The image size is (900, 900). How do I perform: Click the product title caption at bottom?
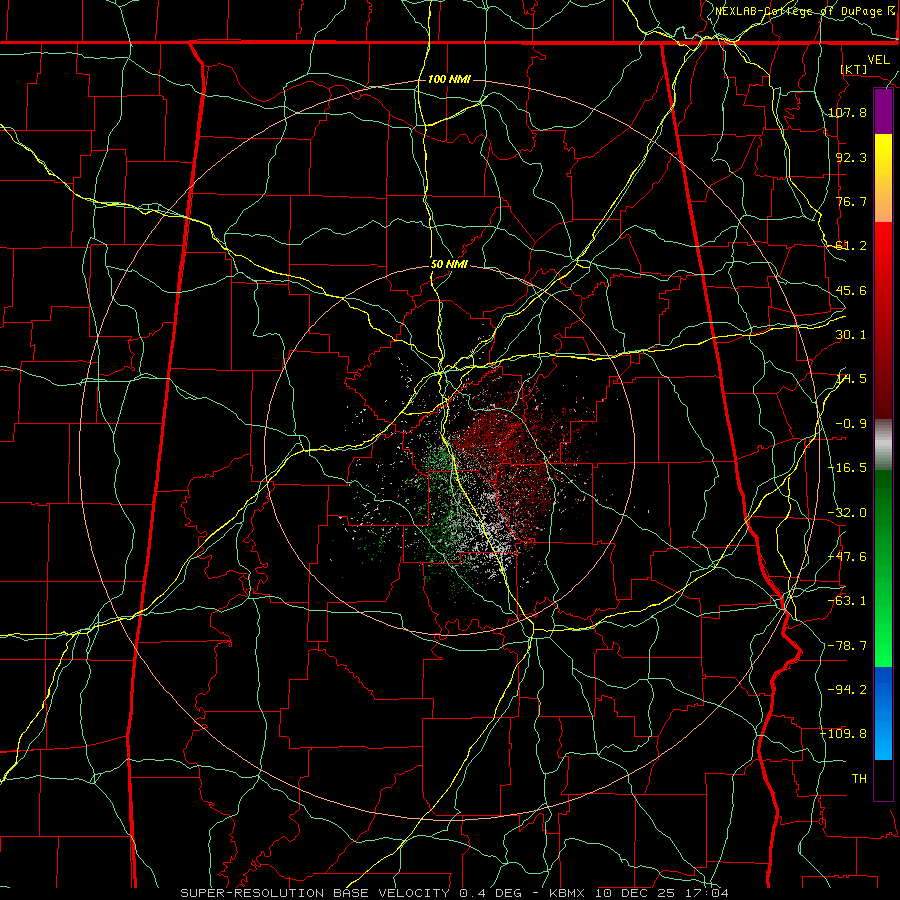pyautogui.click(x=455, y=893)
